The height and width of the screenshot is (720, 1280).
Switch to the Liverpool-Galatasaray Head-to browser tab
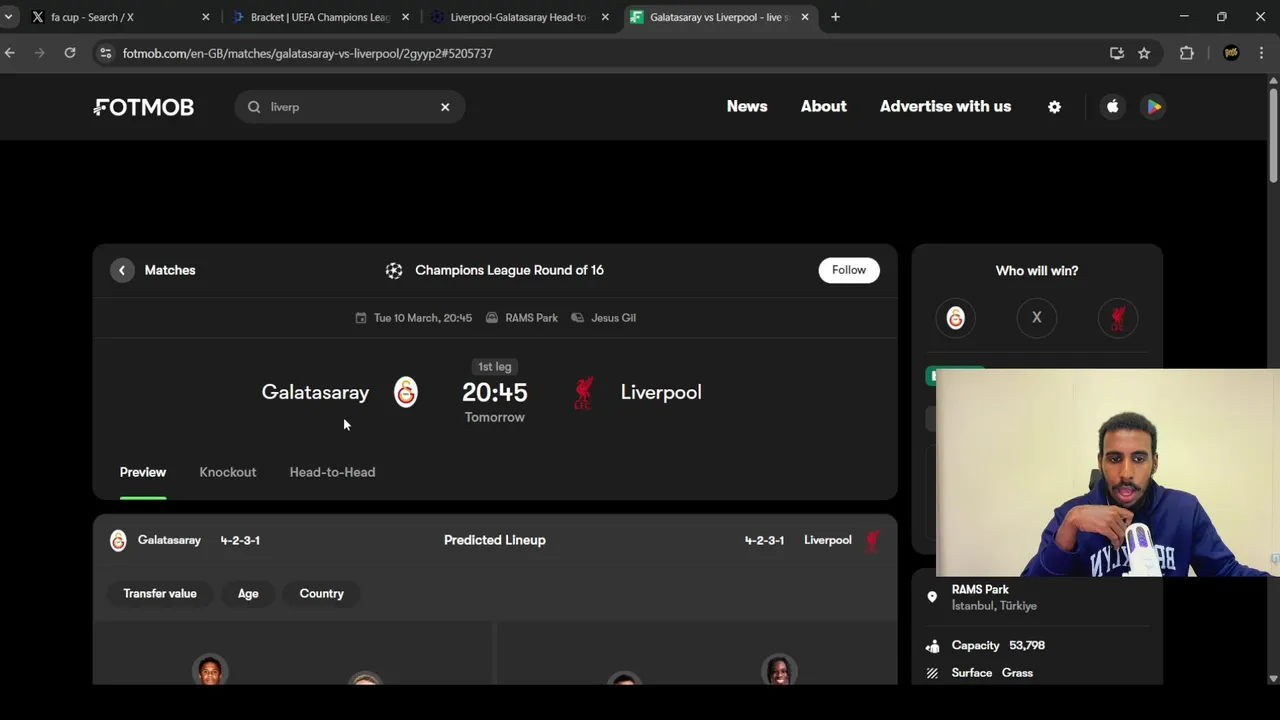pos(519,17)
